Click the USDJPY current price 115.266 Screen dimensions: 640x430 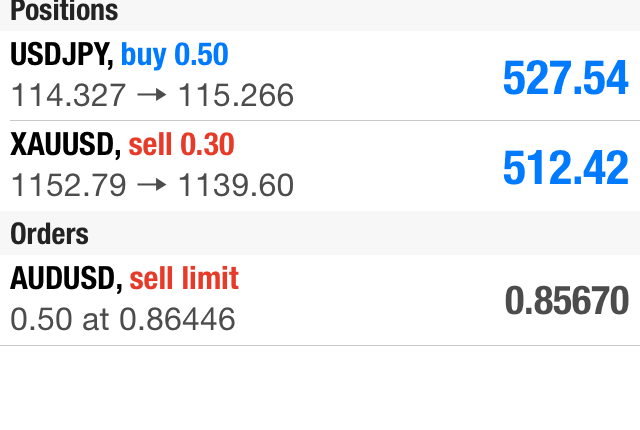pyautogui.click(x=236, y=95)
